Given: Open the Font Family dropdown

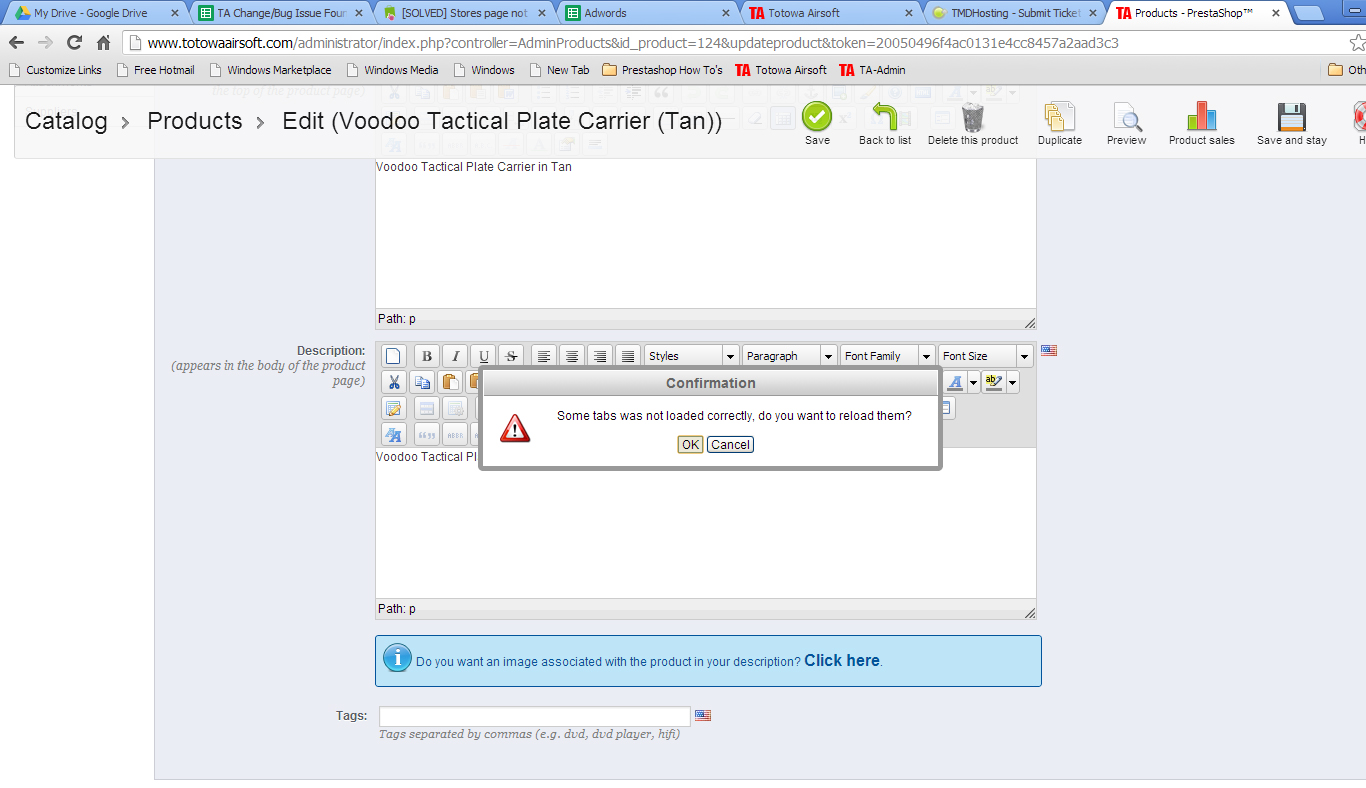Looking at the screenshot, I should click(x=888, y=356).
